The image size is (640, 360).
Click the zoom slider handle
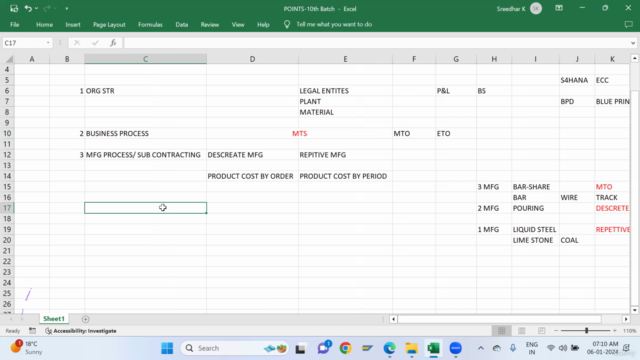tap(587, 331)
